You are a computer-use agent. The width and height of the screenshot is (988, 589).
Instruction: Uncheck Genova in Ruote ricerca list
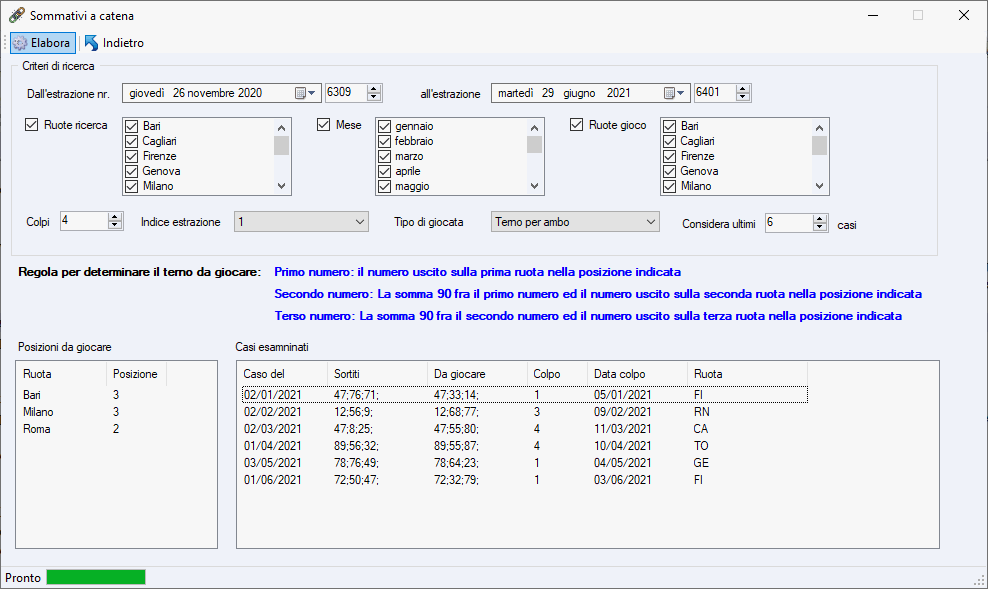tap(132, 171)
